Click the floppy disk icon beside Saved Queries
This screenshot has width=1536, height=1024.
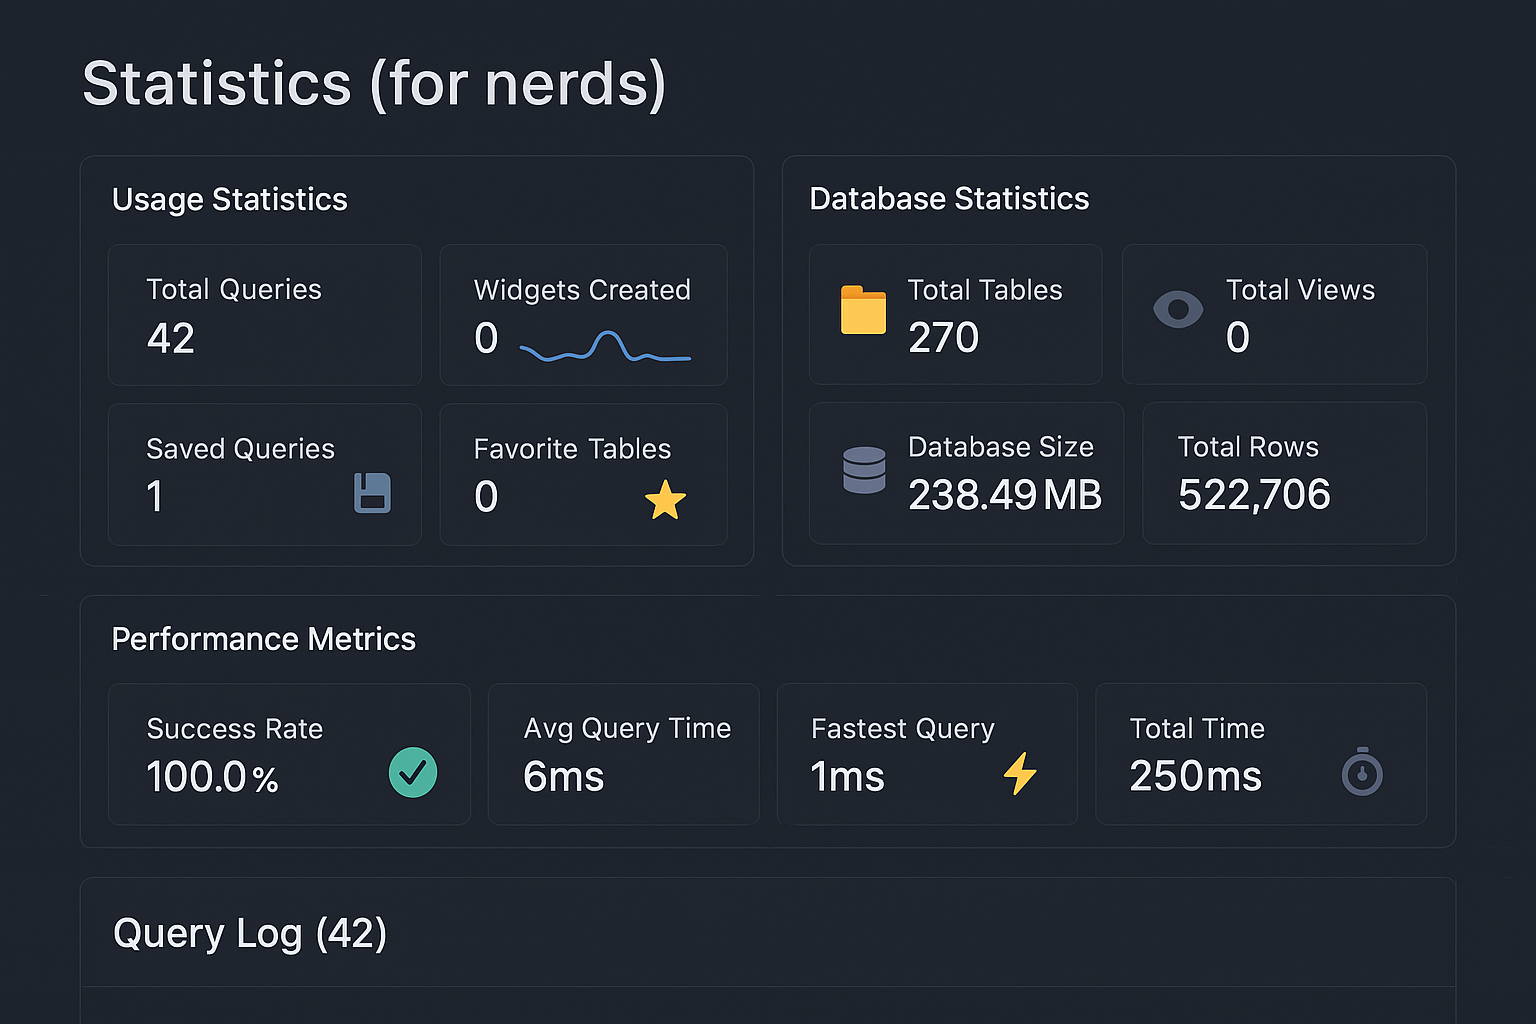coord(372,493)
